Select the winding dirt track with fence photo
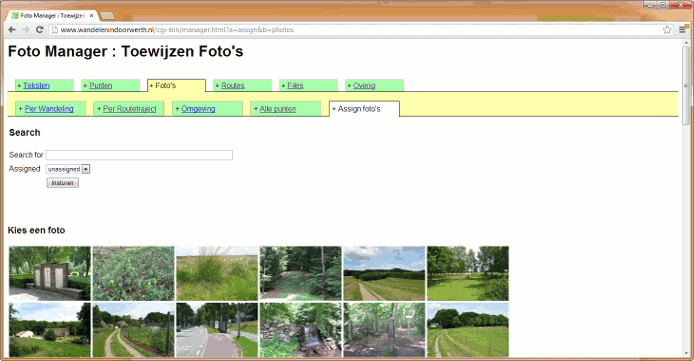 click(133, 330)
